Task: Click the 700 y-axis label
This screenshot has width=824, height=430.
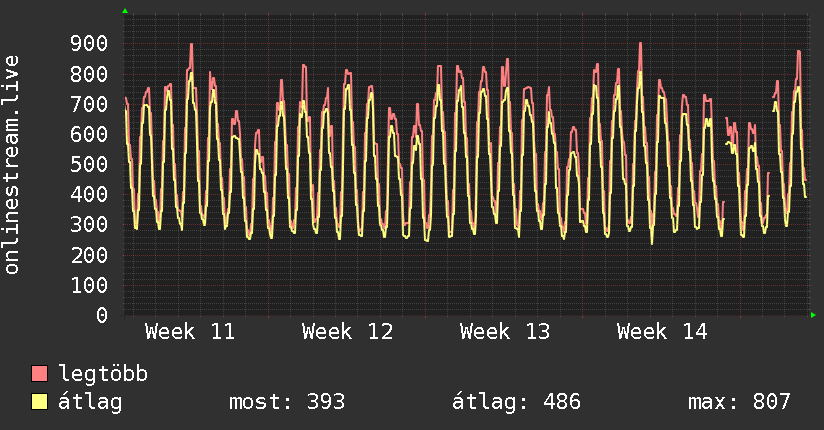Action: pyautogui.click(x=89, y=104)
